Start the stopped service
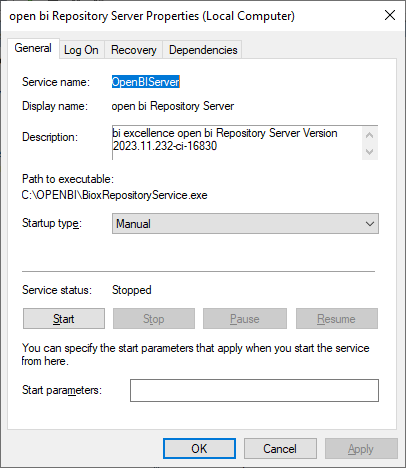Image resolution: width=406 pixels, height=468 pixels. (x=64, y=319)
